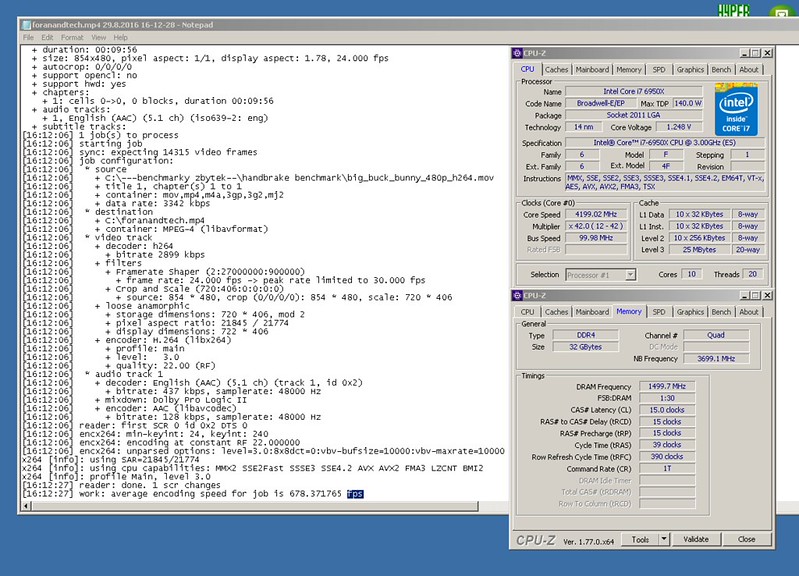
Task: Open the View menu in Notepad
Action: click(x=99, y=38)
